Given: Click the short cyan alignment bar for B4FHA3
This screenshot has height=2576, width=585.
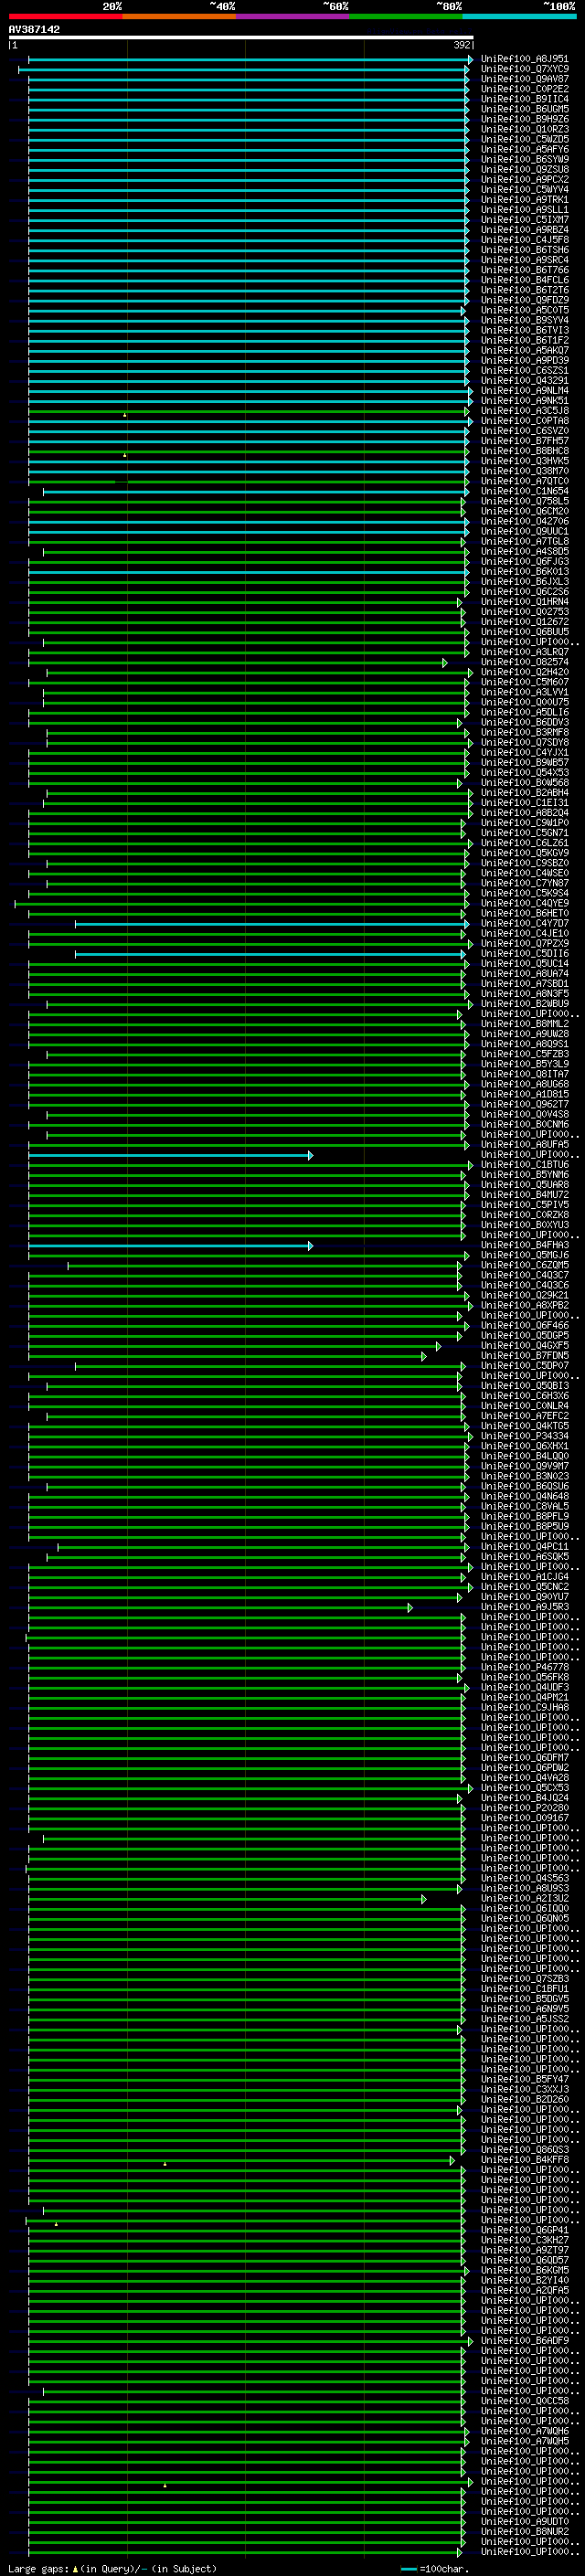Looking at the screenshot, I should [x=170, y=1246].
